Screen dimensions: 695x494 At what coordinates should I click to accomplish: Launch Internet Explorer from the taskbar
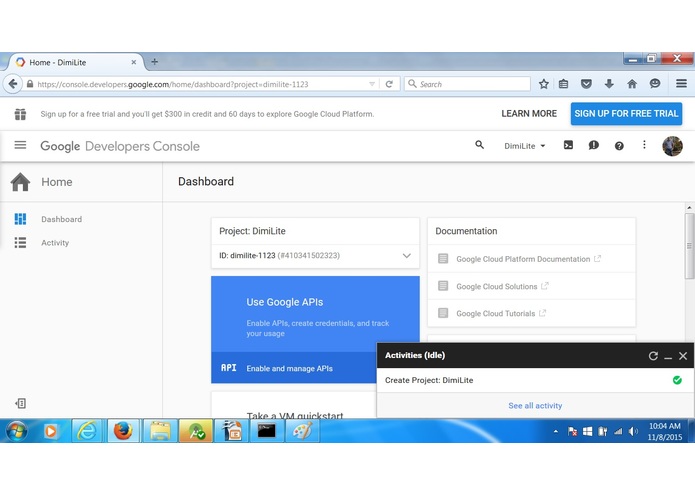pos(87,431)
